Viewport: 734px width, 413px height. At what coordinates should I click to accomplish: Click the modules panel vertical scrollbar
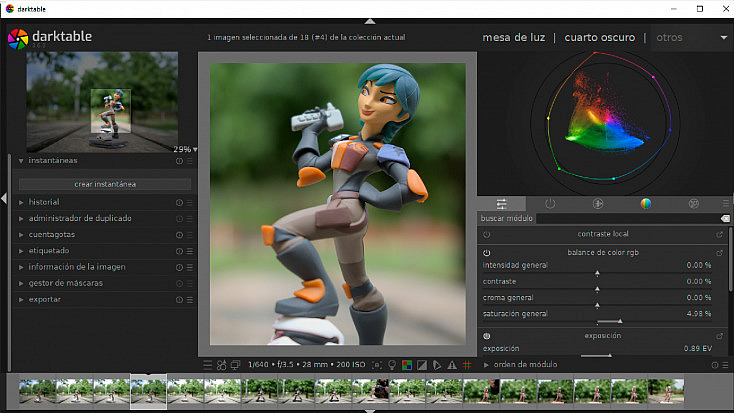[x=730, y=261]
